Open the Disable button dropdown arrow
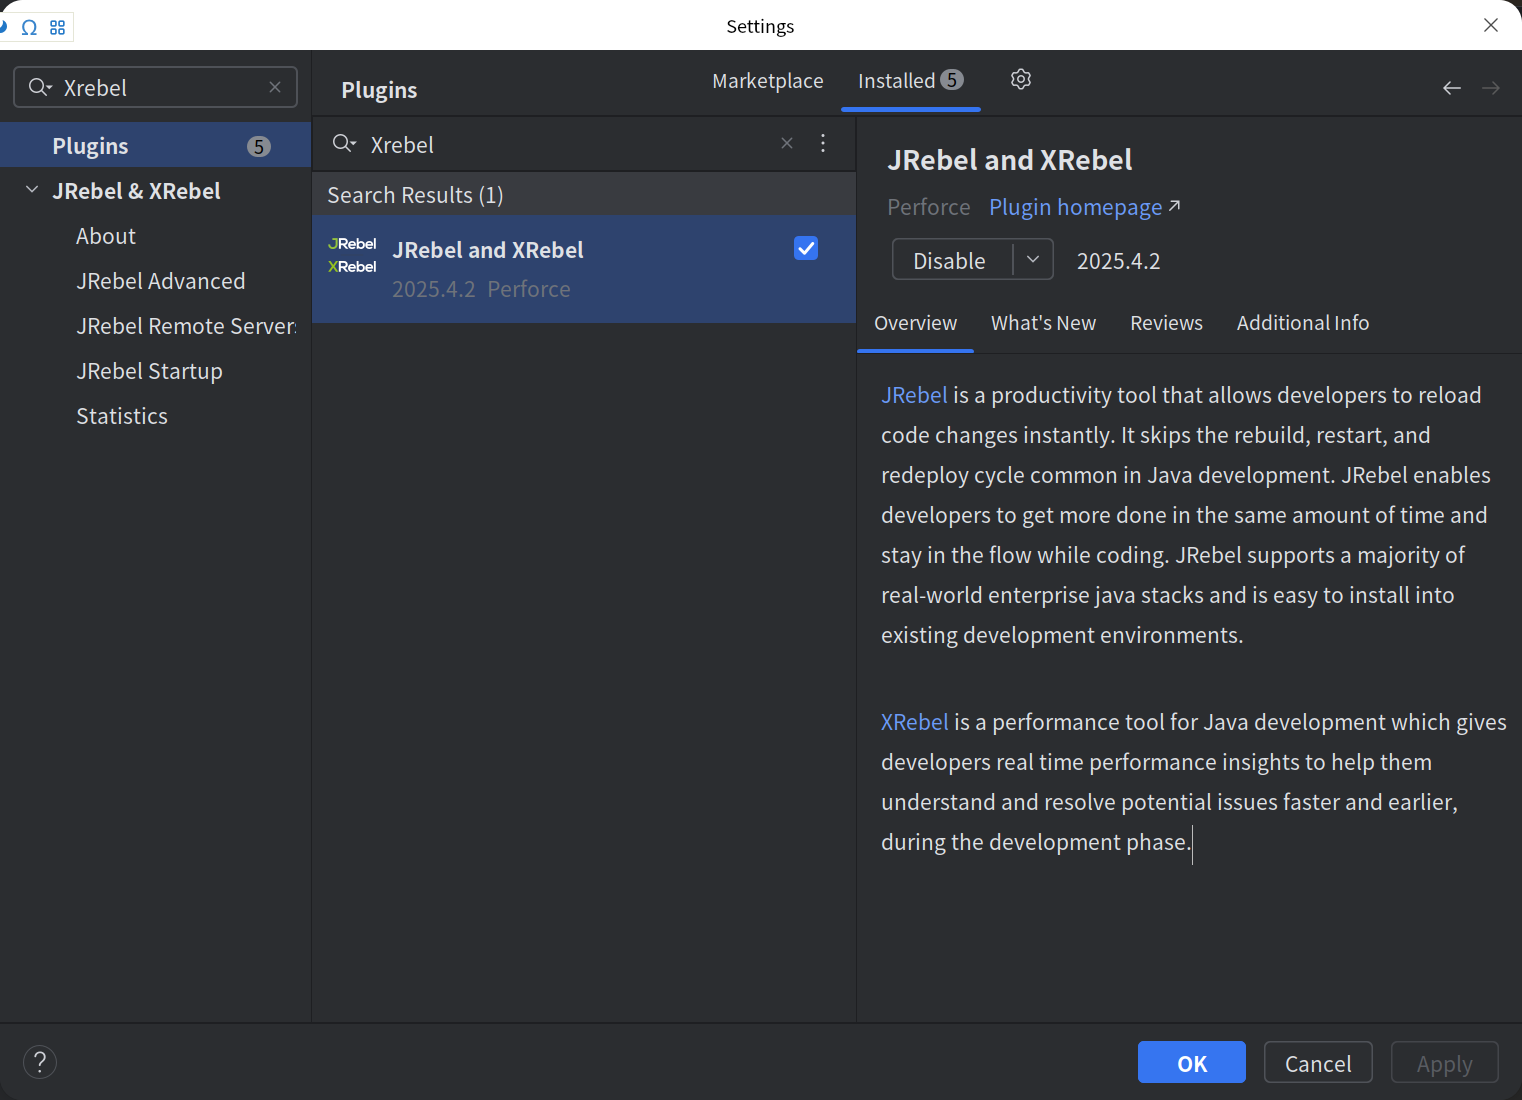The height and width of the screenshot is (1100, 1522). [1033, 260]
